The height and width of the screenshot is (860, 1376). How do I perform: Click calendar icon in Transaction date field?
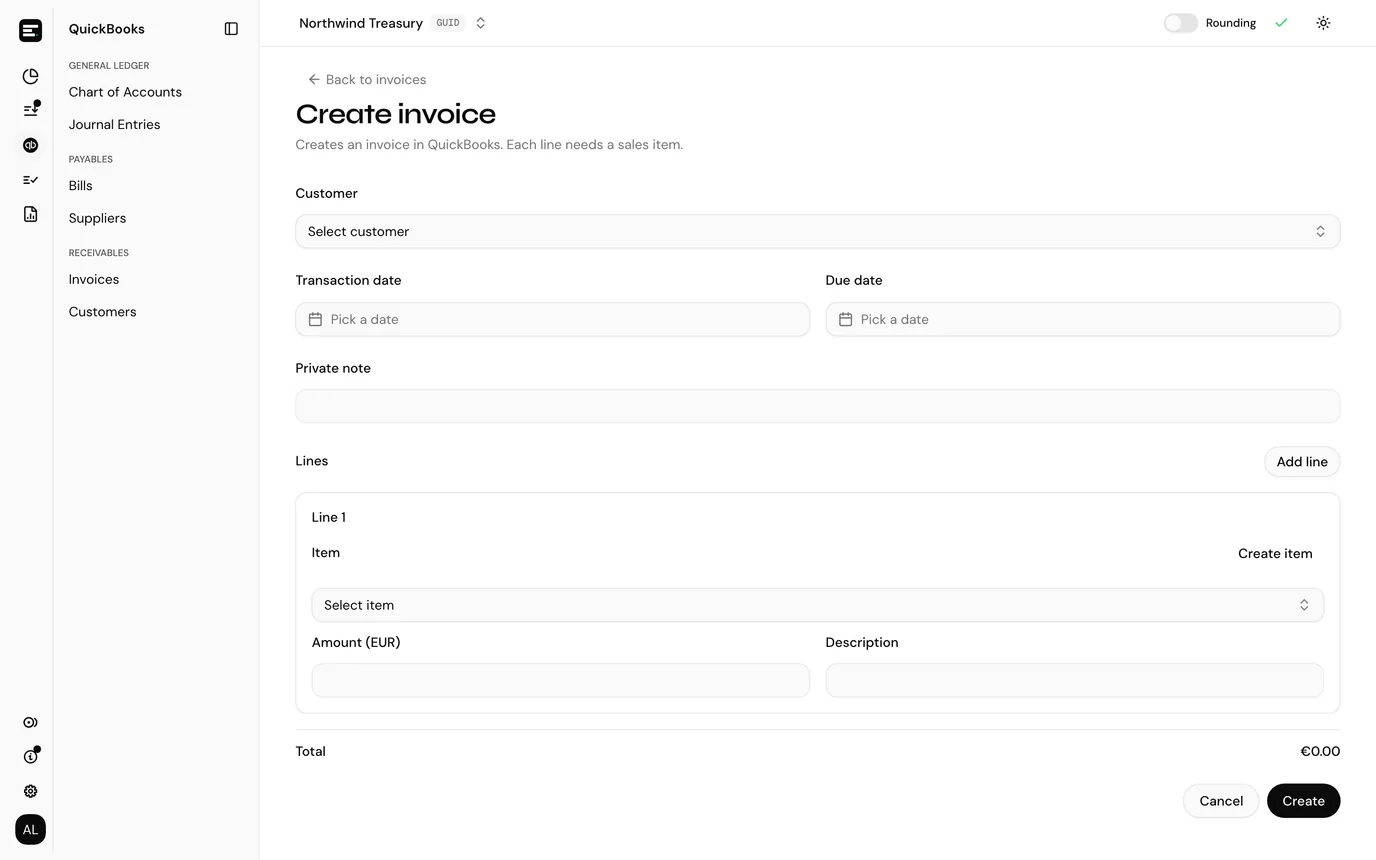[x=315, y=319]
